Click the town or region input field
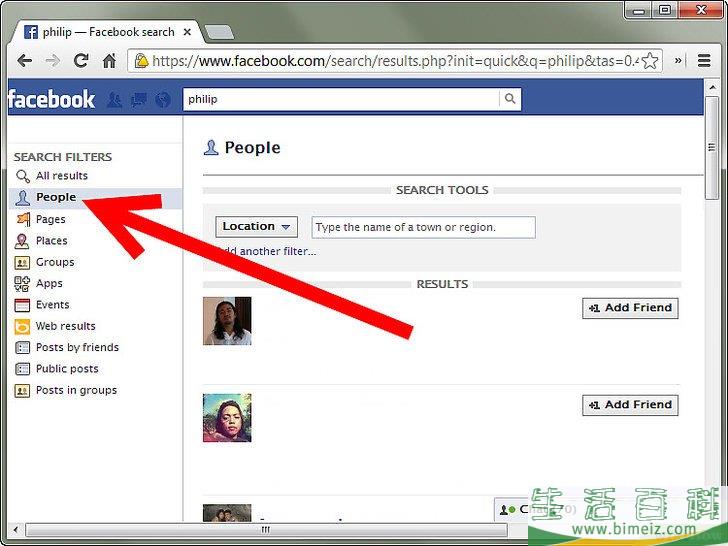The image size is (728, 546). pyautogui.click(x=423, y=228)
